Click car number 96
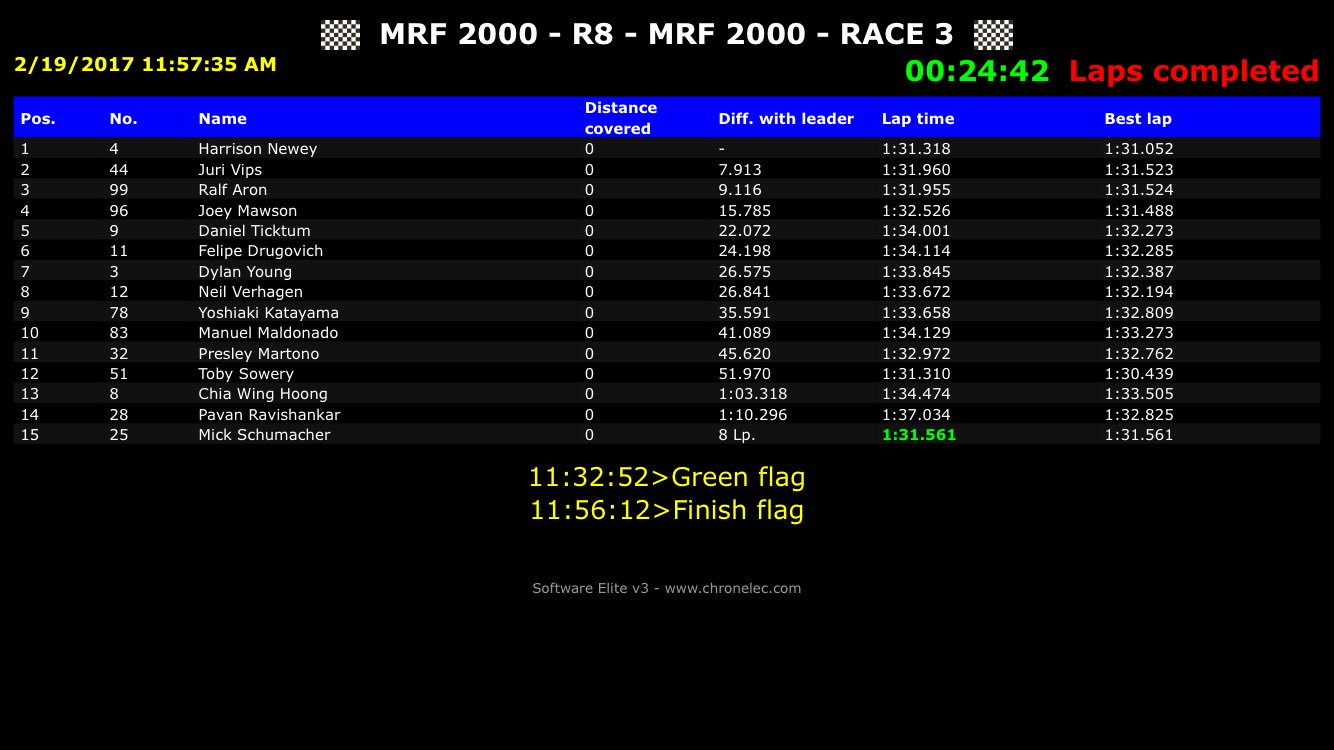Screen dimensions: 1334x750 pyautogui.click(x=118, y=211)
